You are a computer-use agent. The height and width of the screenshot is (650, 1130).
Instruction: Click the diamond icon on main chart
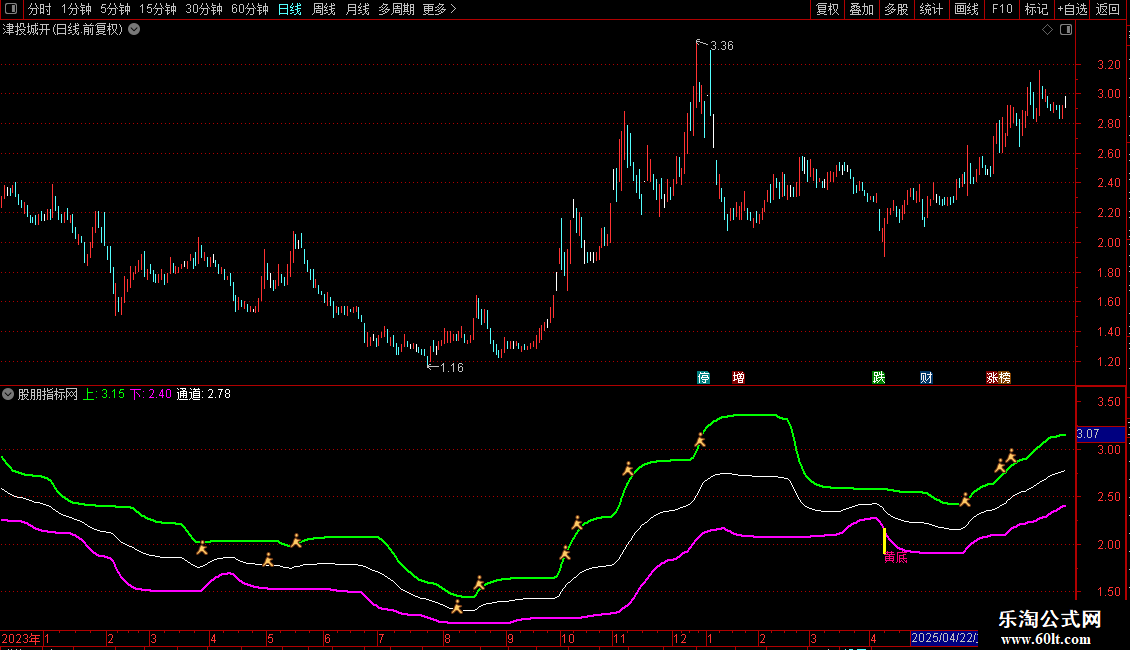click(1048, 30)
